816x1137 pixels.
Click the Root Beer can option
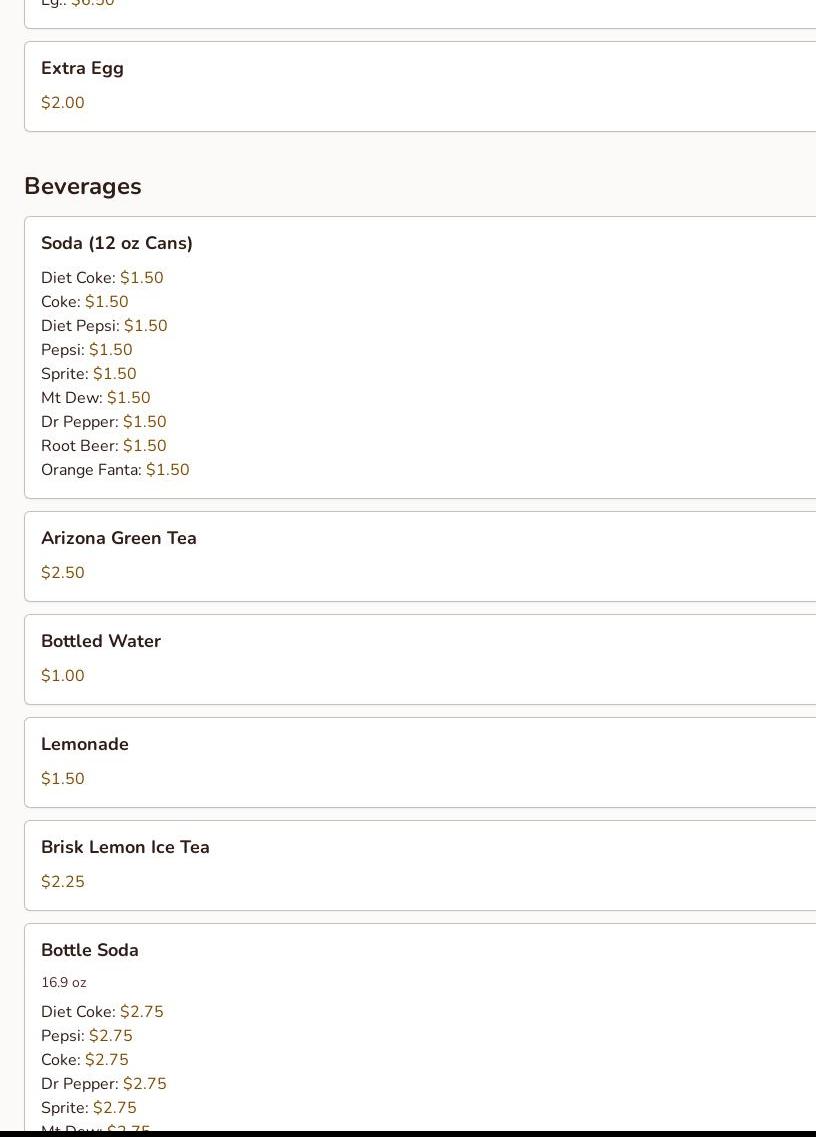(103, 446)
